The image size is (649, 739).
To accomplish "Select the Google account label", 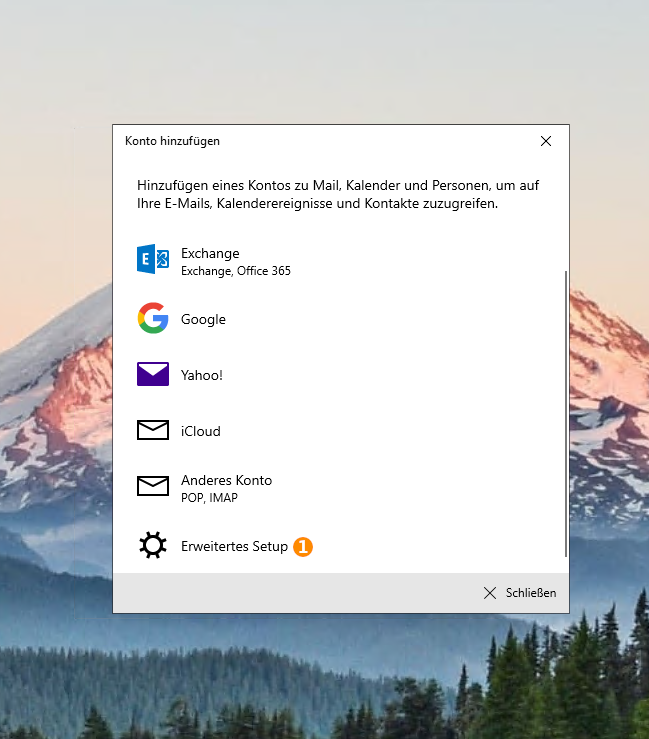I will click(x=203, y=319).
